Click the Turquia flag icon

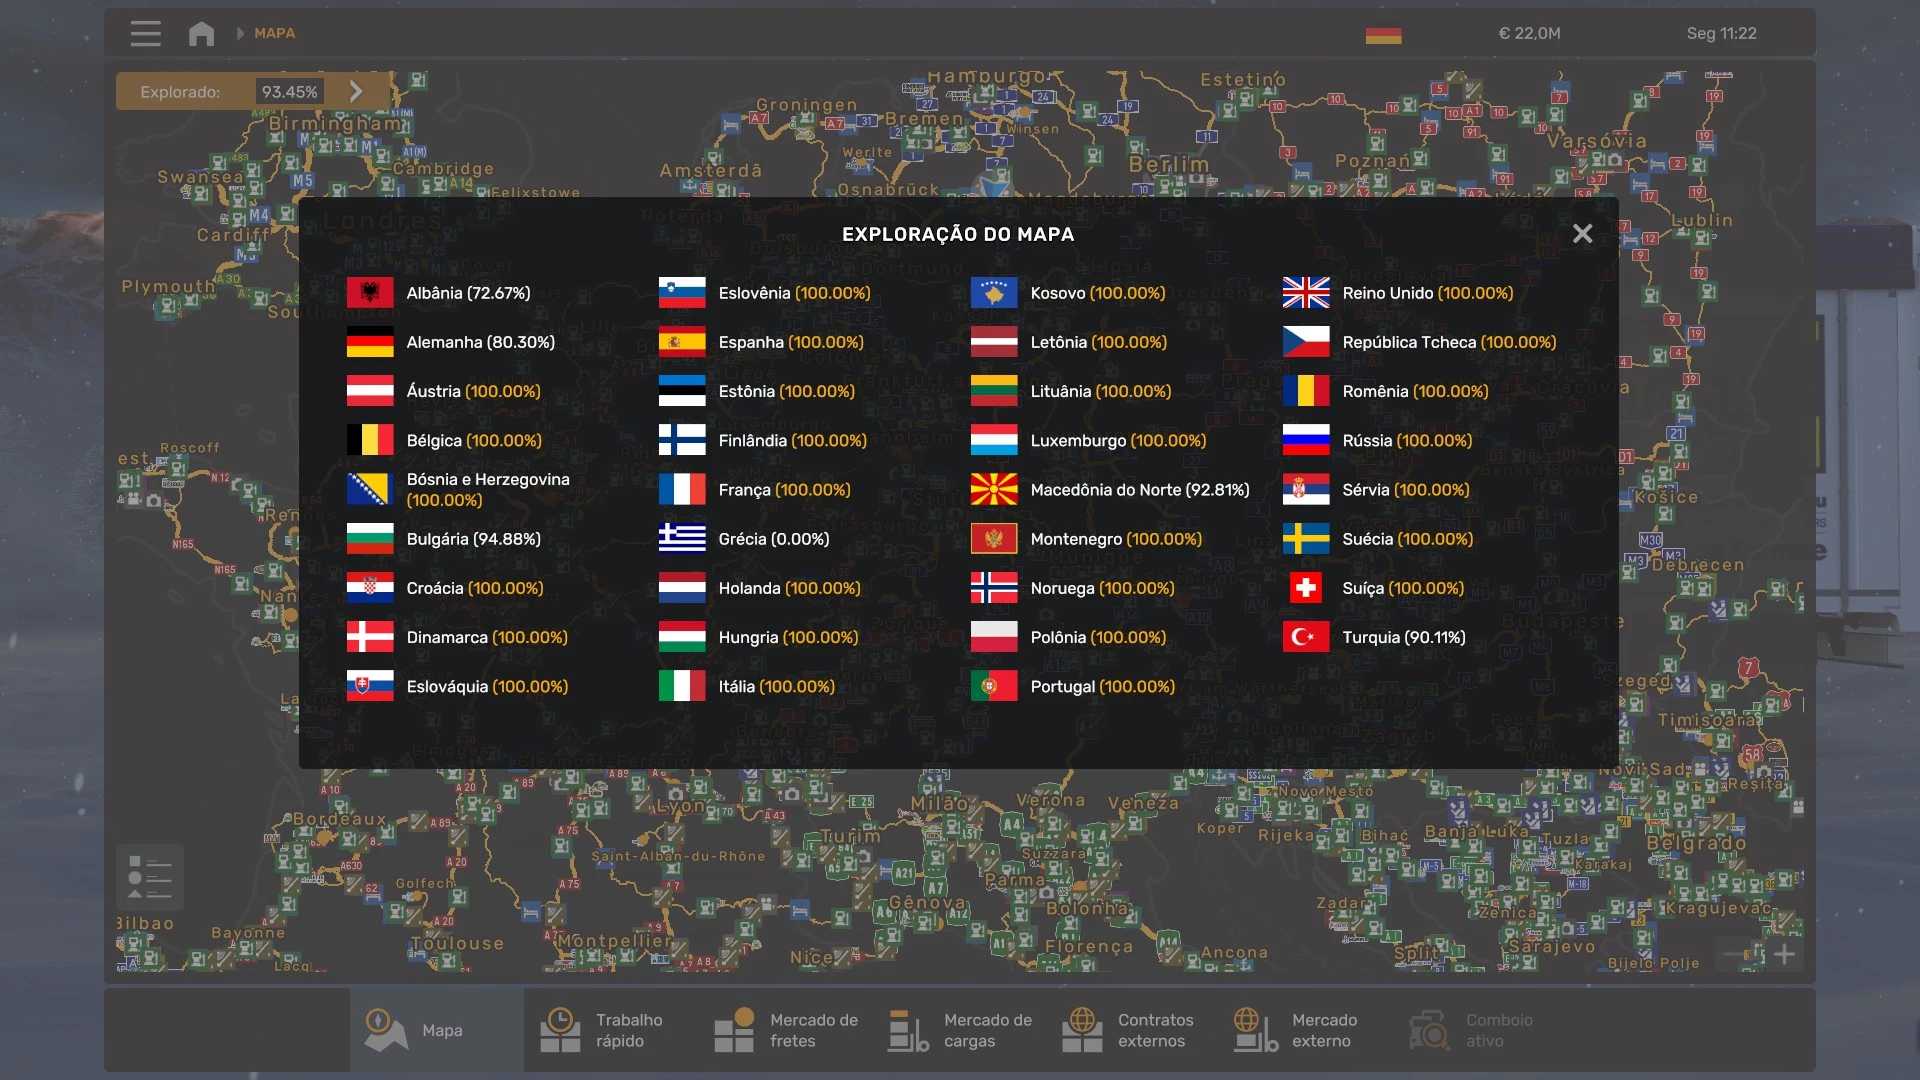1305,637
